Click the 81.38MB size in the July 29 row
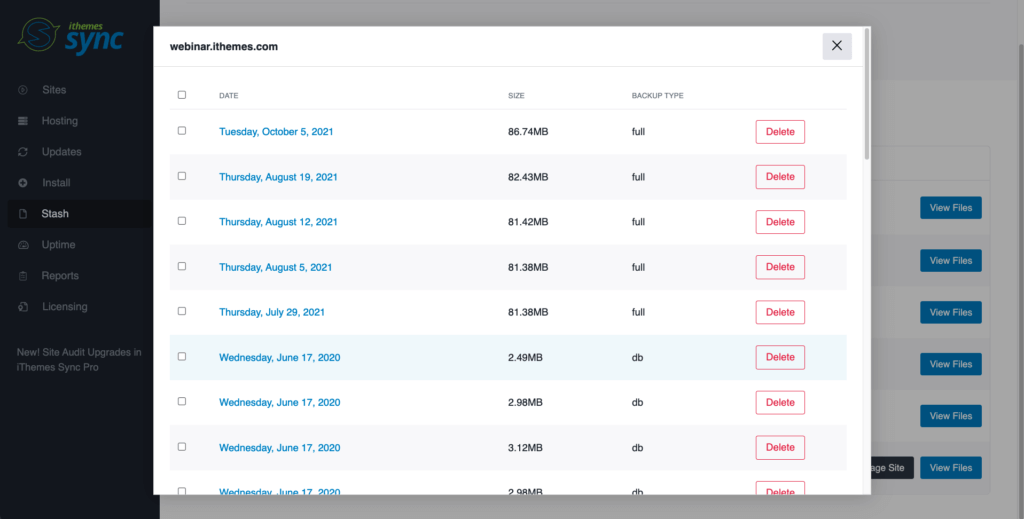 (x=528, y=312)
